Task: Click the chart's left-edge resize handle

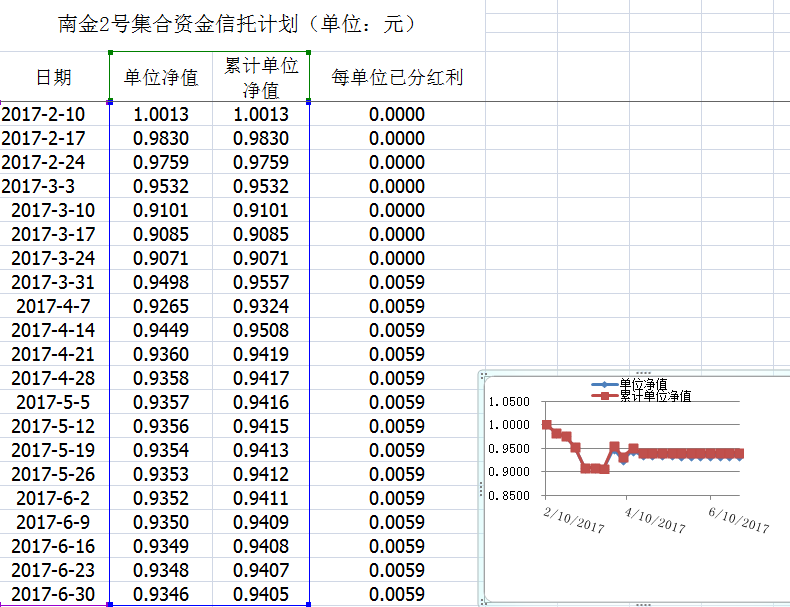Action: tap(482, 488)
